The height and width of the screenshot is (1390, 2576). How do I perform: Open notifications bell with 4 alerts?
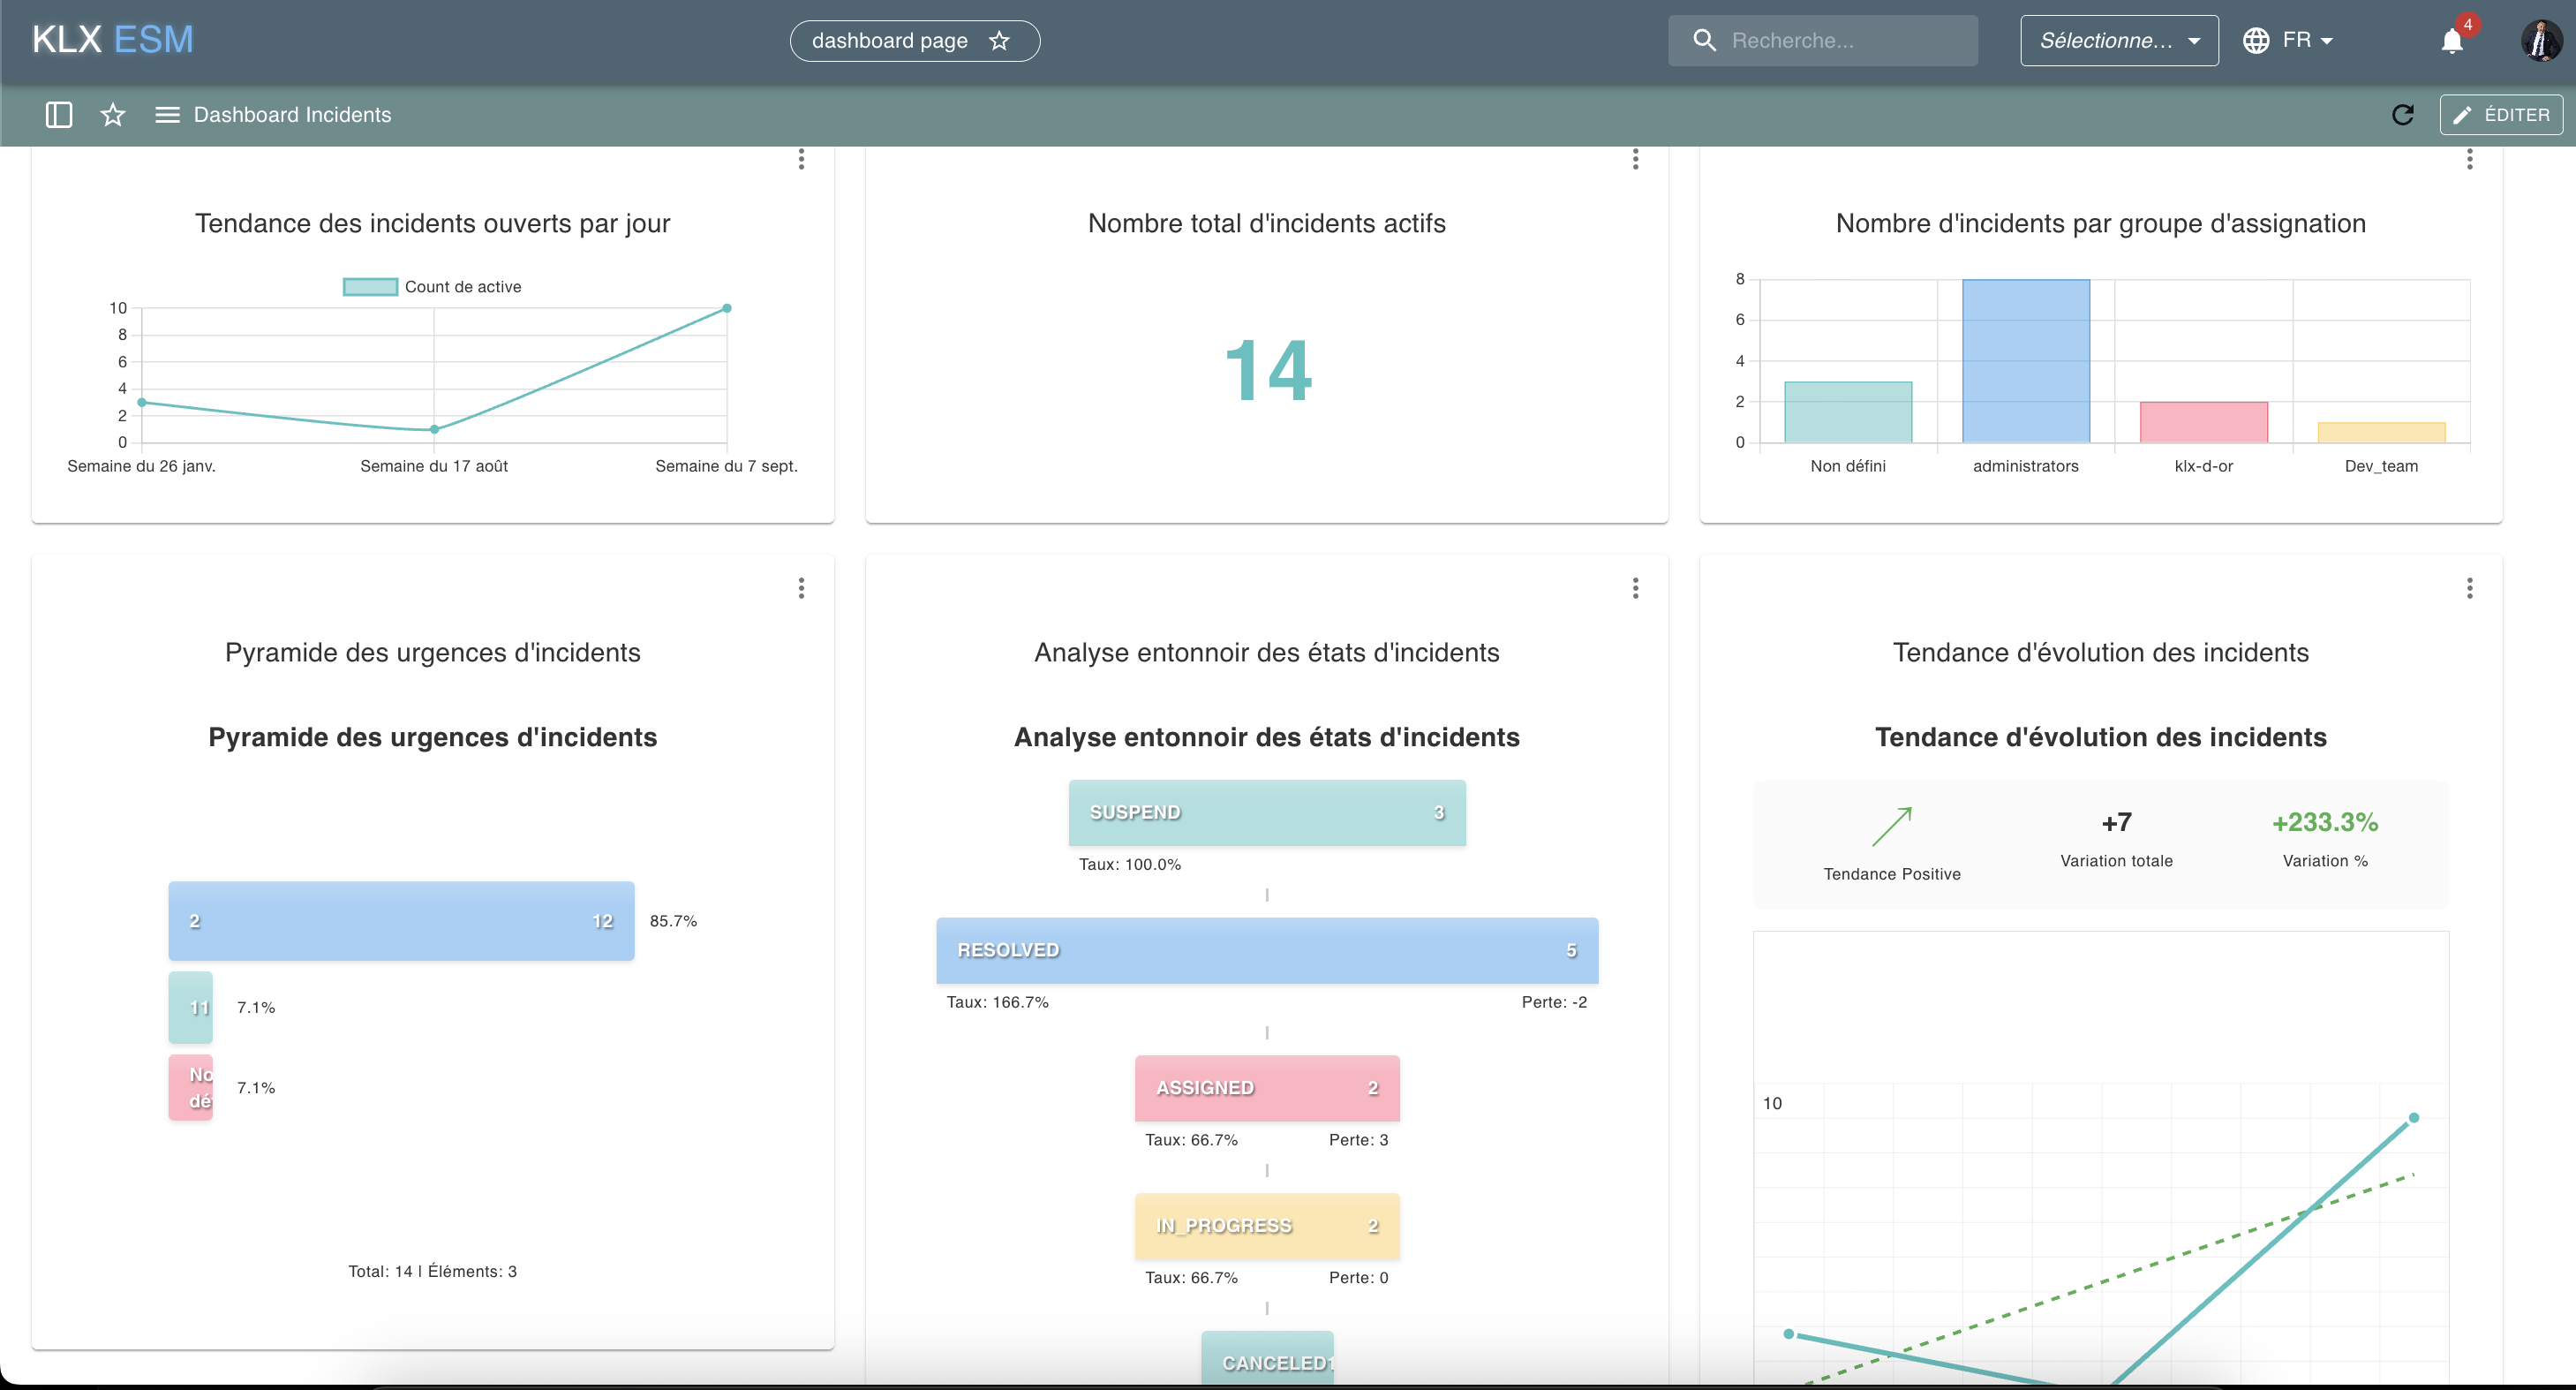tap(2451, 41)
